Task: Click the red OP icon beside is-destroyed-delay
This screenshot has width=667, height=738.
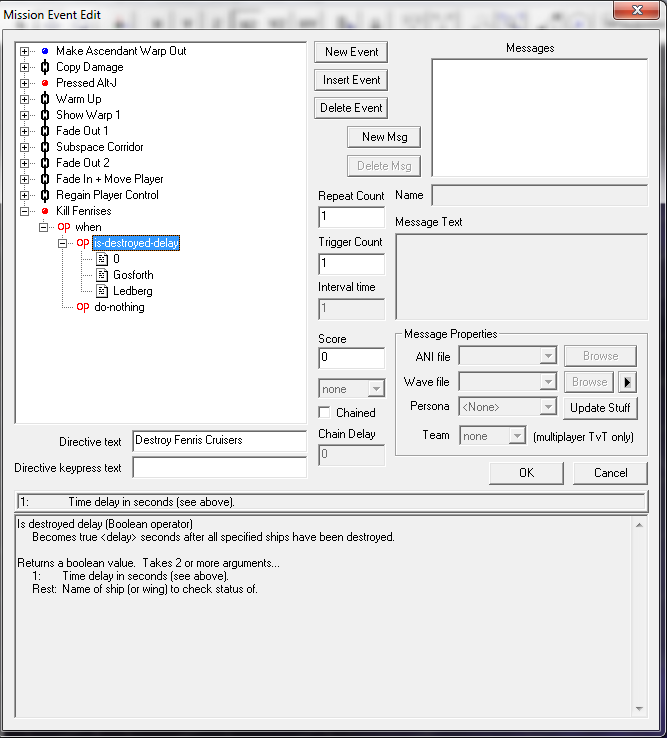Action: pyautogui.click(x=83, y=243)
